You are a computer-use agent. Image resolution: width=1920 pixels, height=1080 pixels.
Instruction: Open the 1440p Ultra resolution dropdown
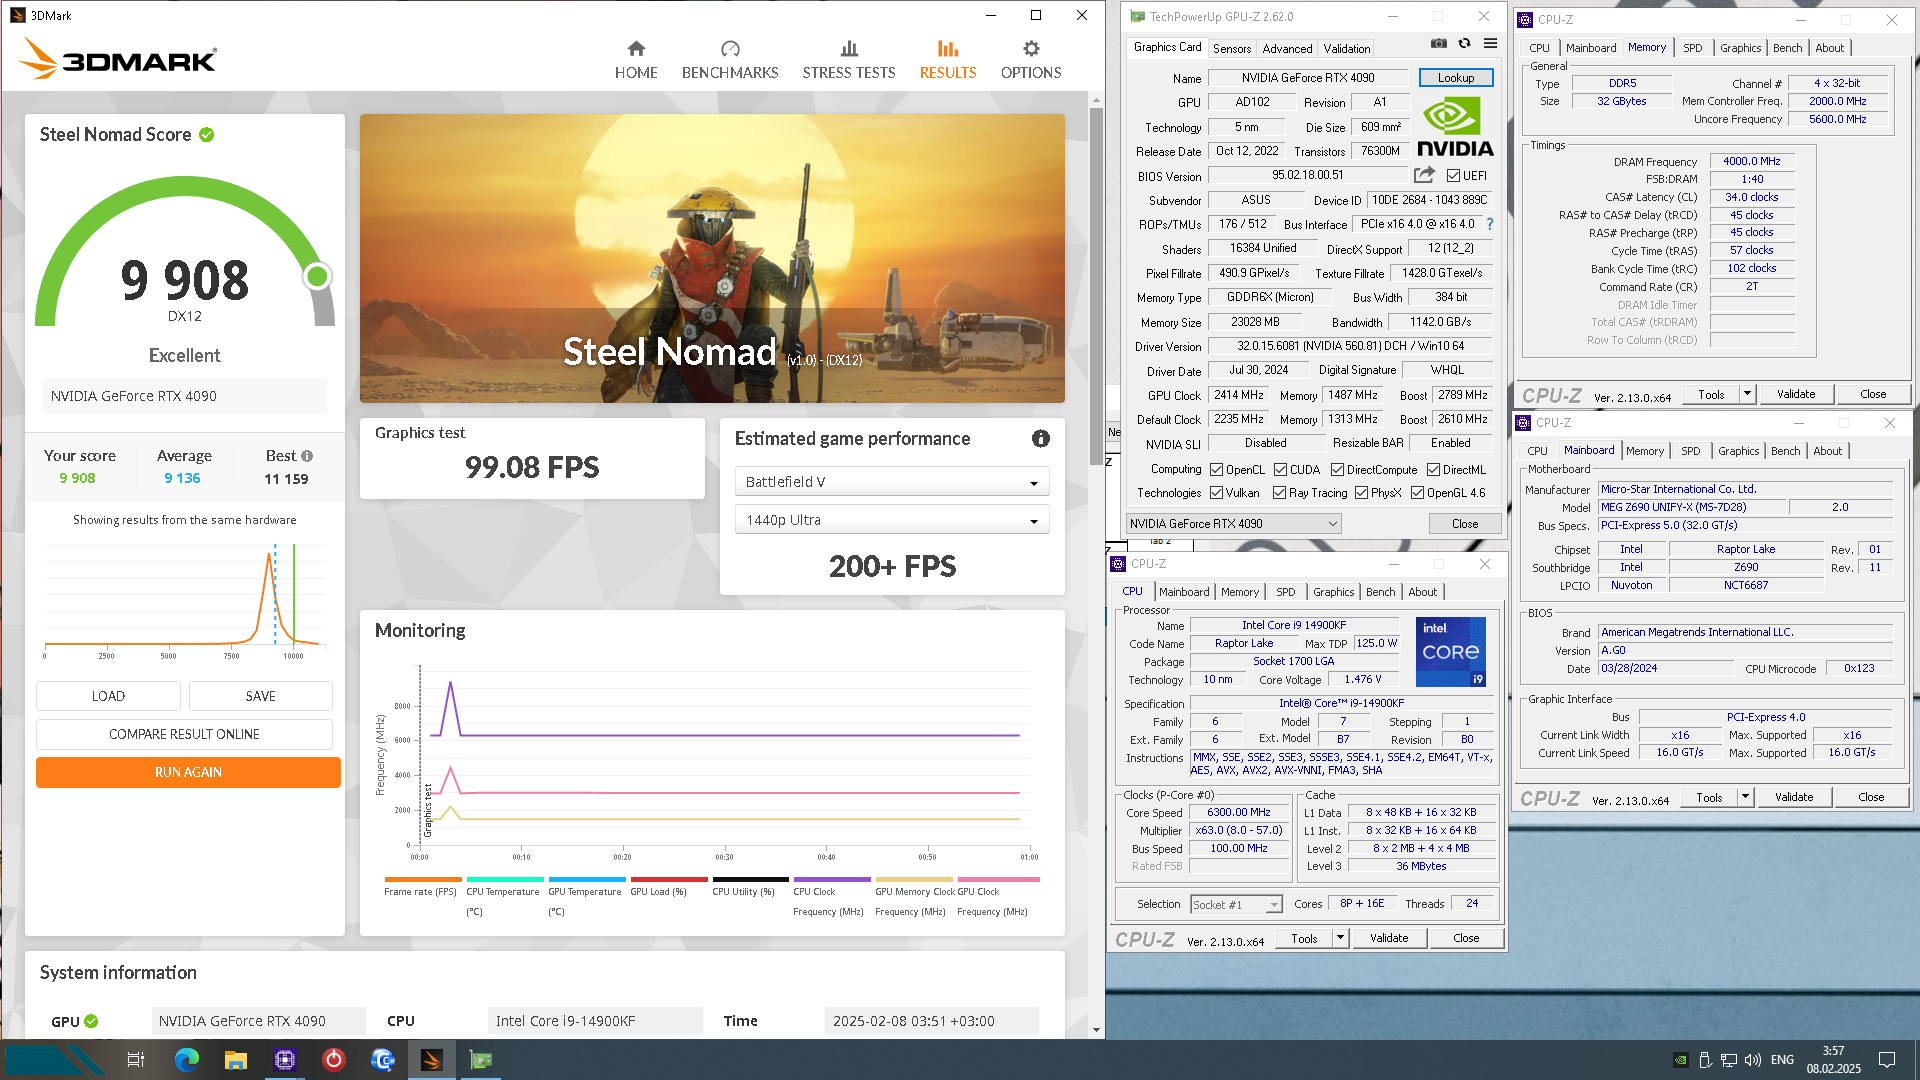tap(892, 520)
